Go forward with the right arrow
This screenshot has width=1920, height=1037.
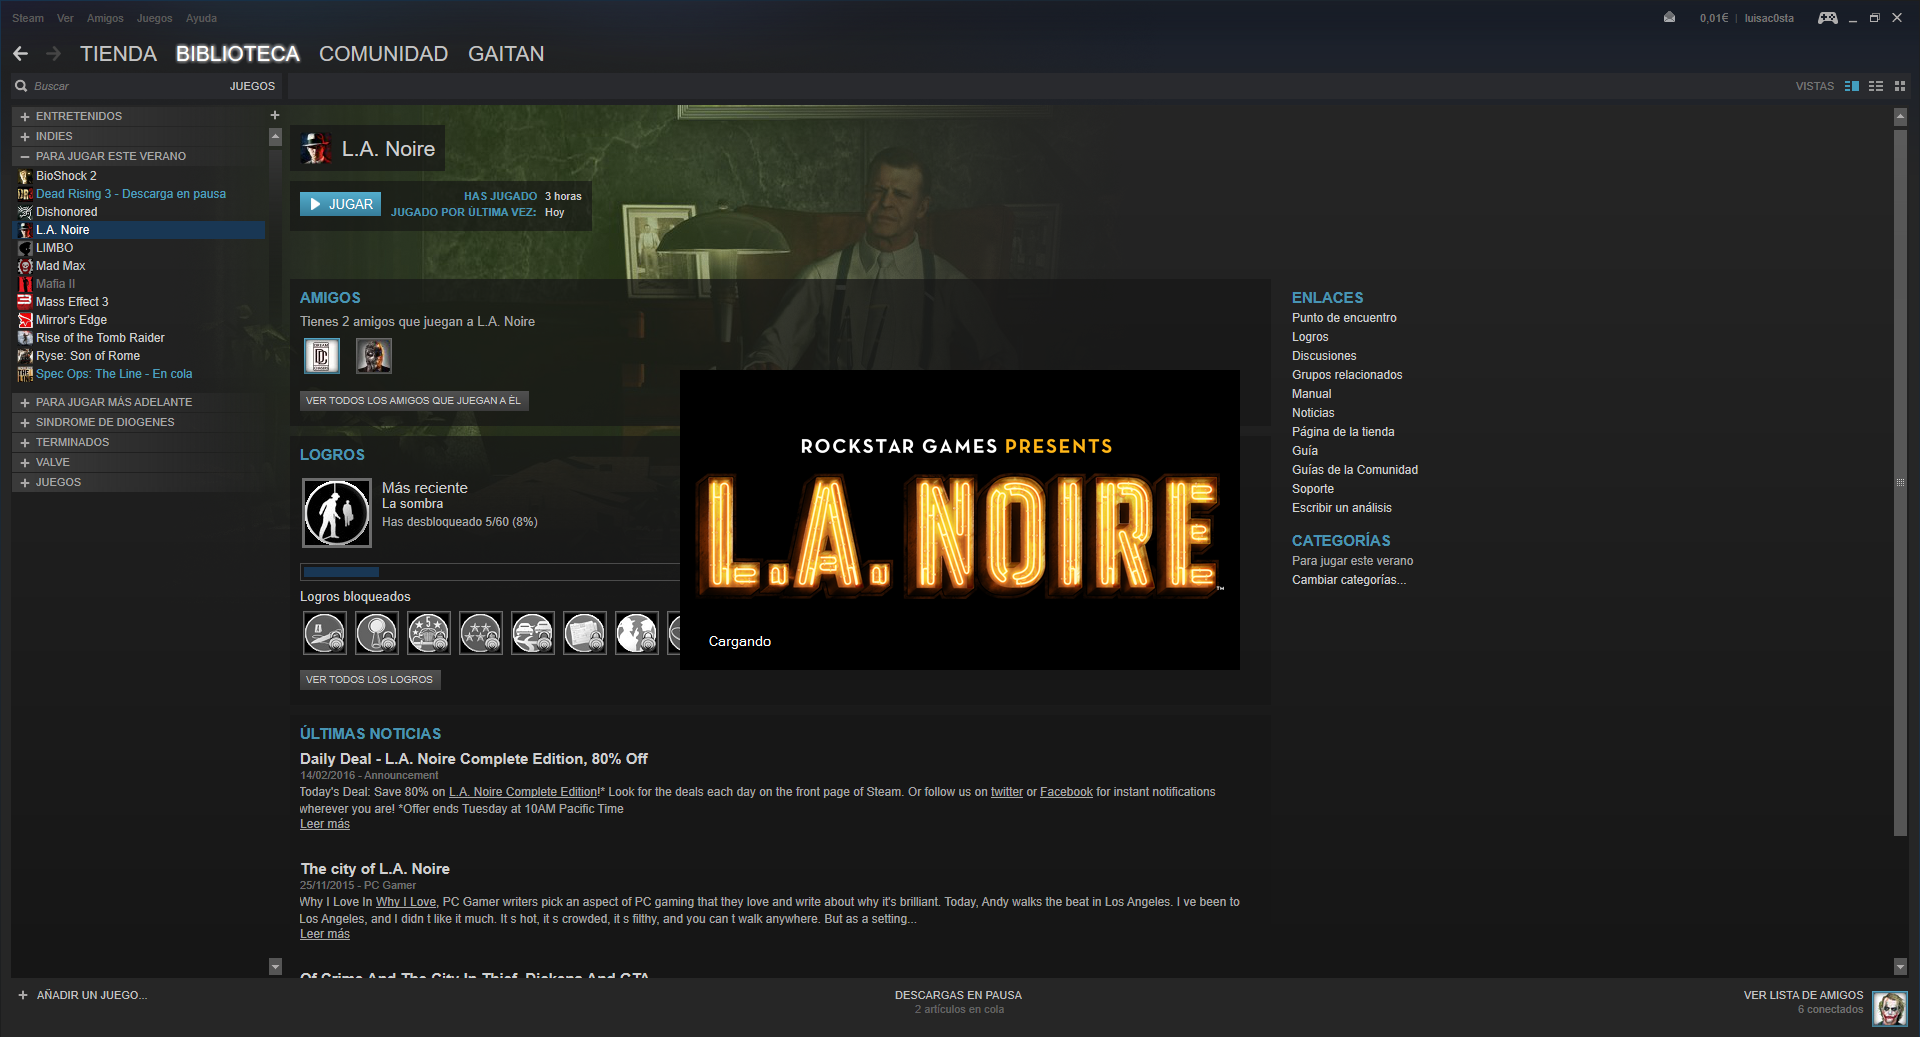point(54,54)
